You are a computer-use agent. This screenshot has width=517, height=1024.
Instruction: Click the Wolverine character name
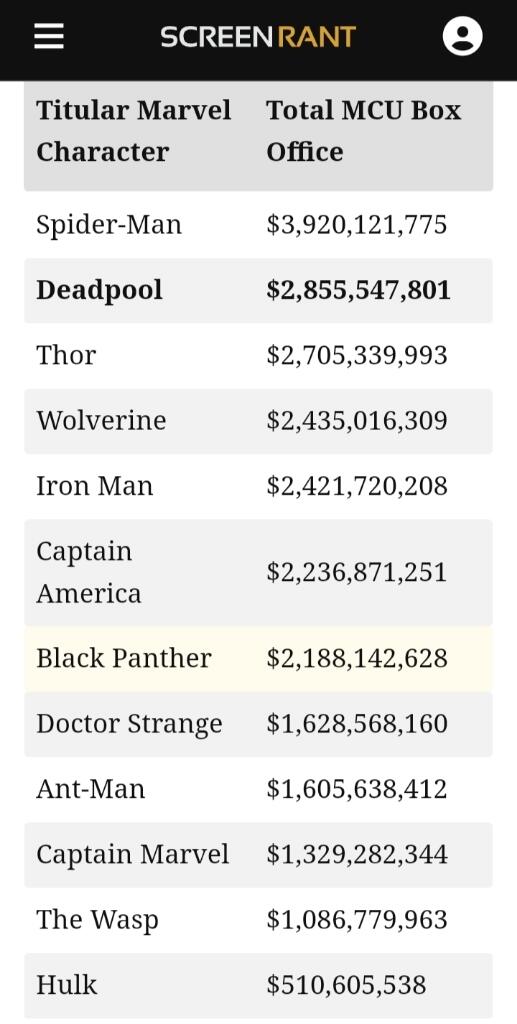[101, 420]
